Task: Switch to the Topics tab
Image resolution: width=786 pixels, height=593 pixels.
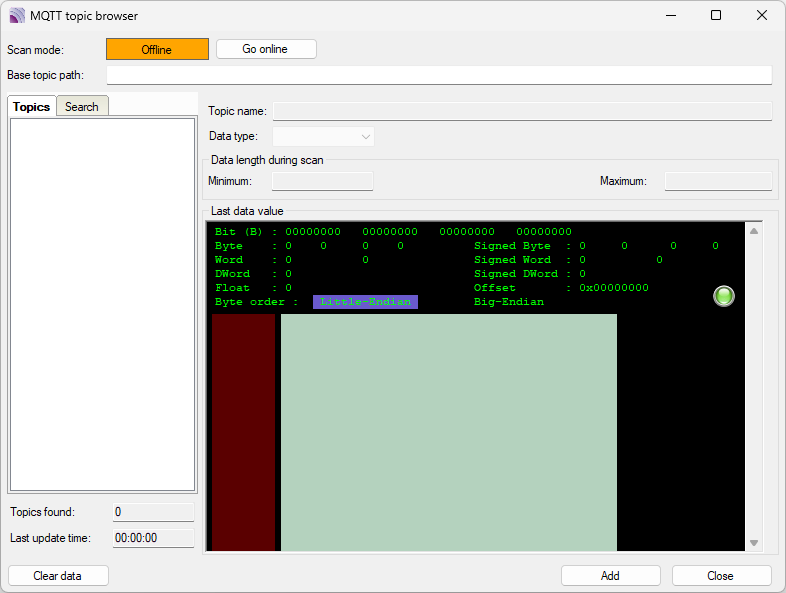Action: click(x=32, y=106)
